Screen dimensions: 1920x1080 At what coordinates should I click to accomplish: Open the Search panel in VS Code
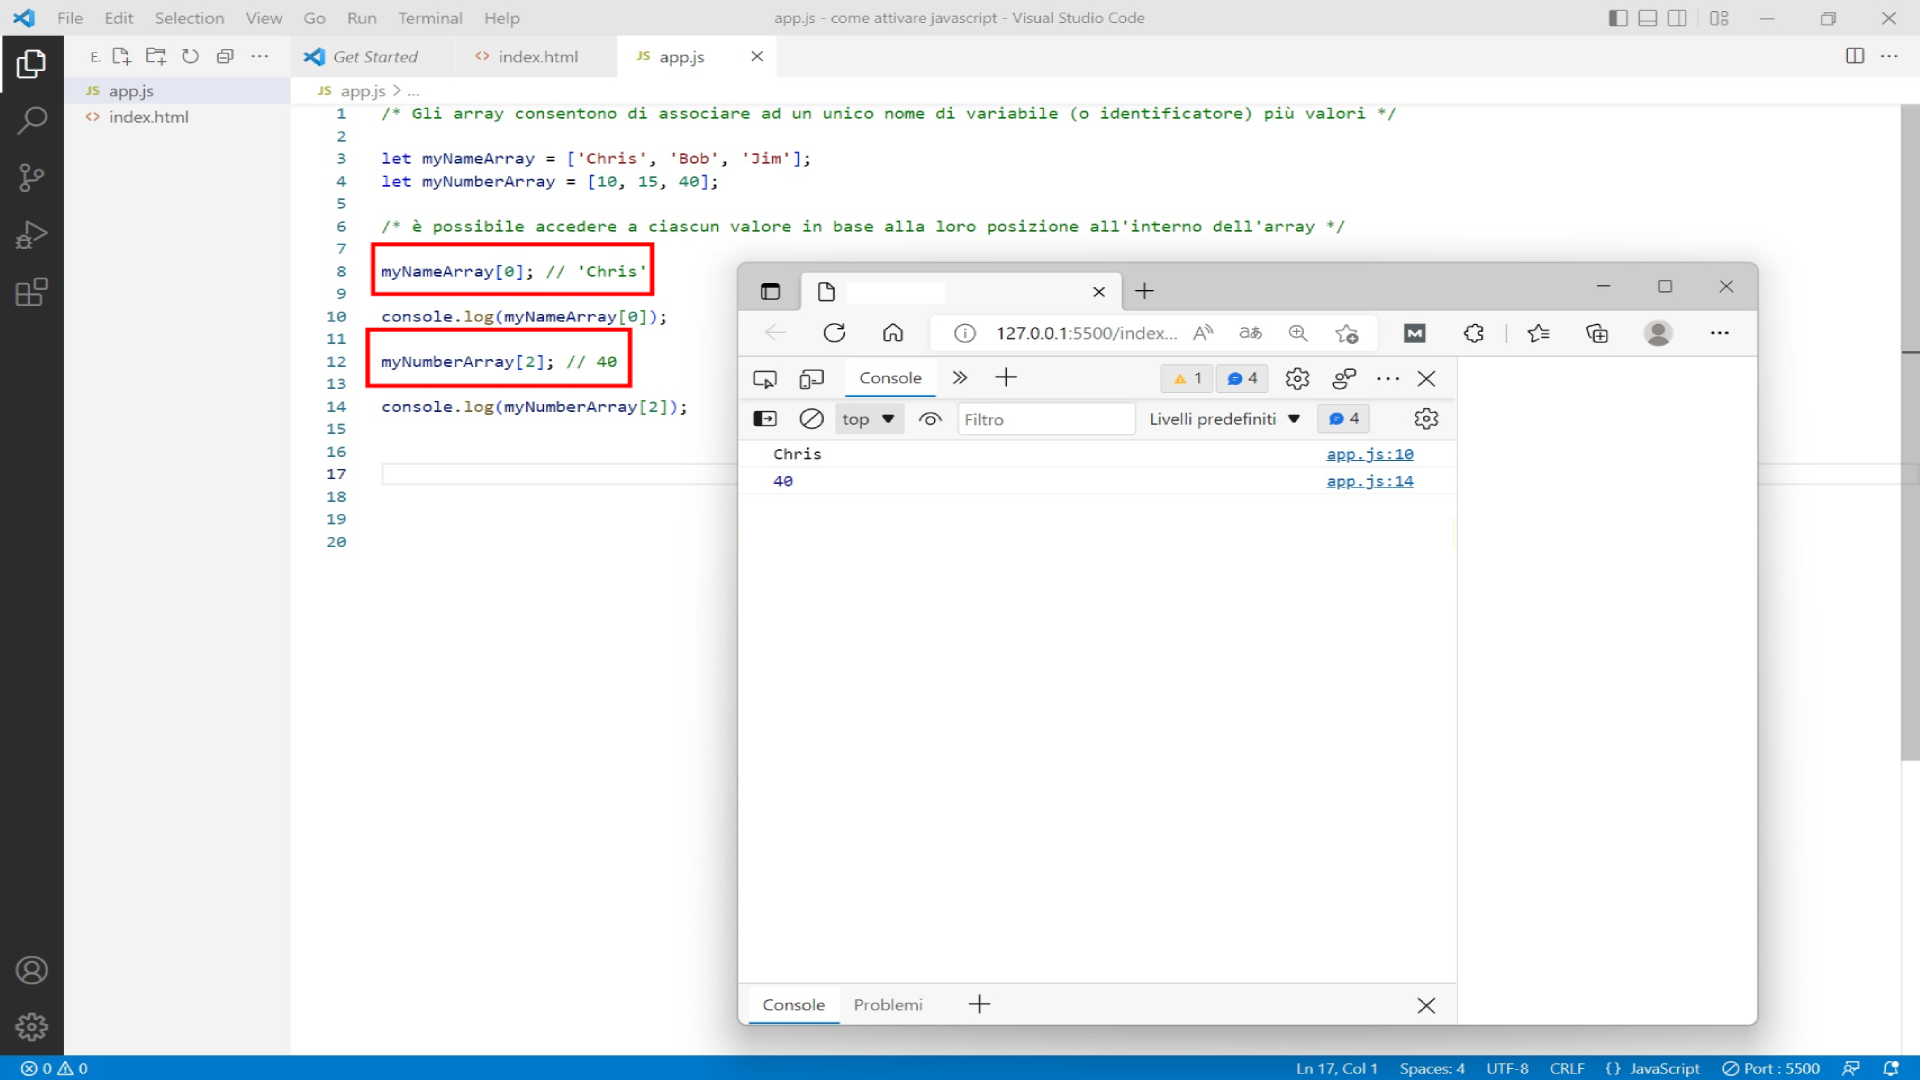[32, 119]
